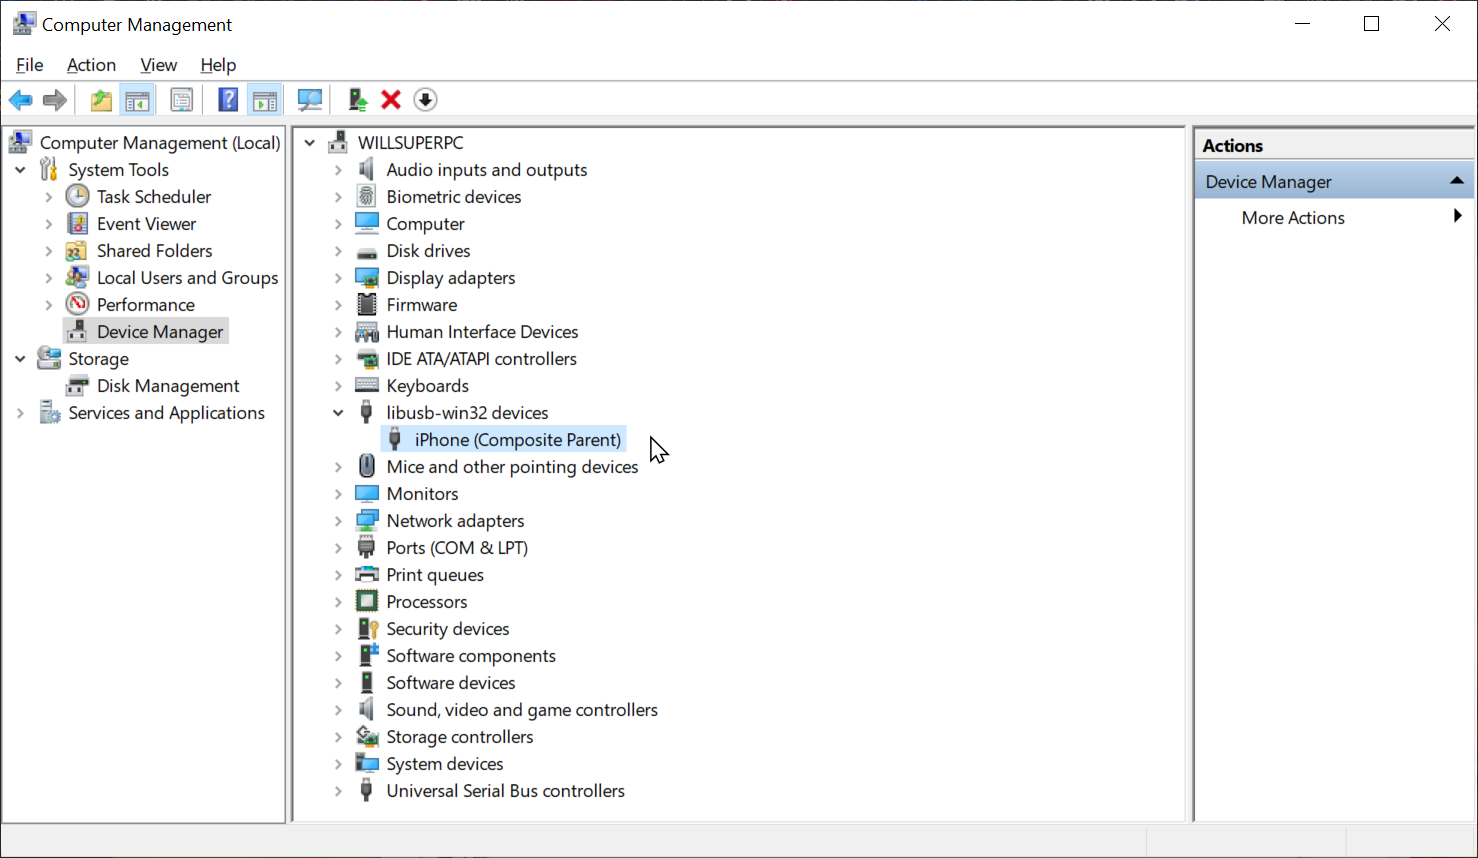The image size is (1478, 858).
Task: Select Shared Folders in the tree
Action: tap(154, 251)
